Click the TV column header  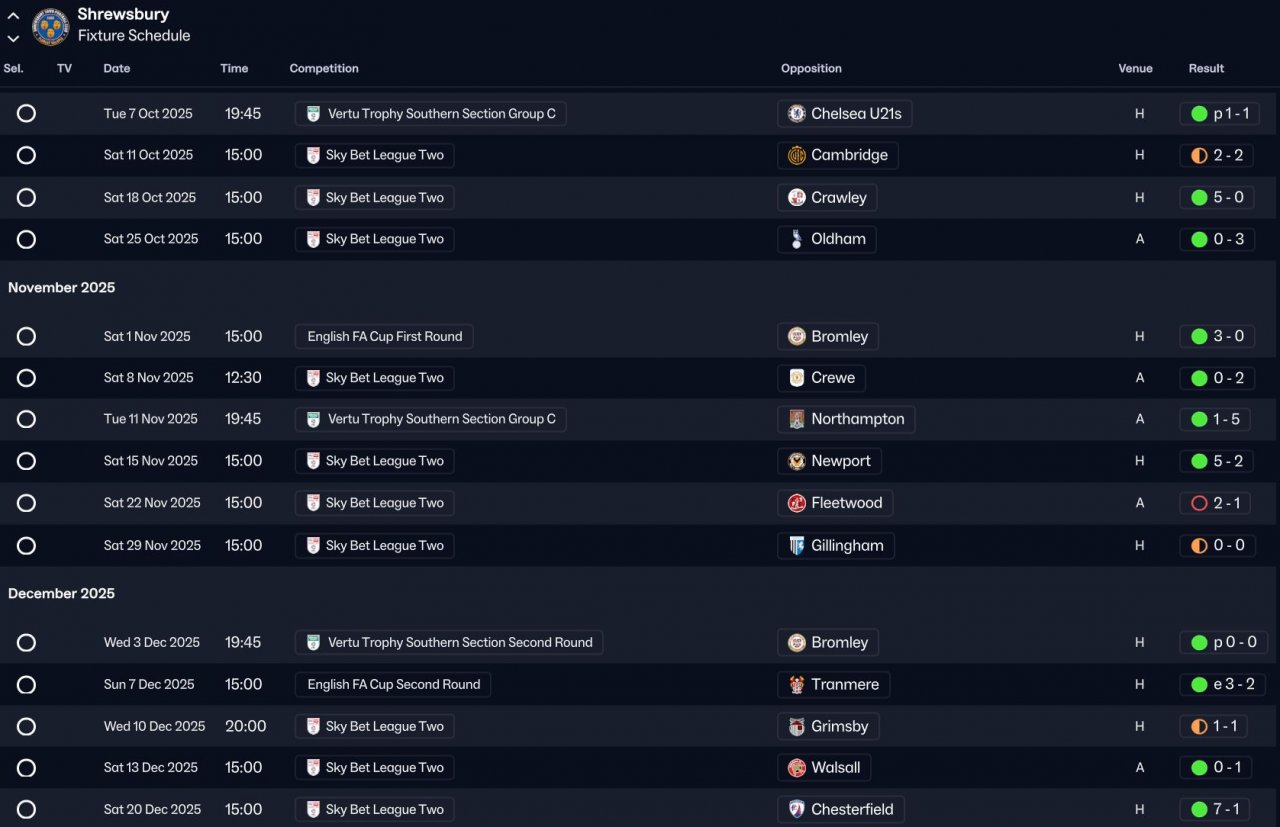tap(64, 69)
